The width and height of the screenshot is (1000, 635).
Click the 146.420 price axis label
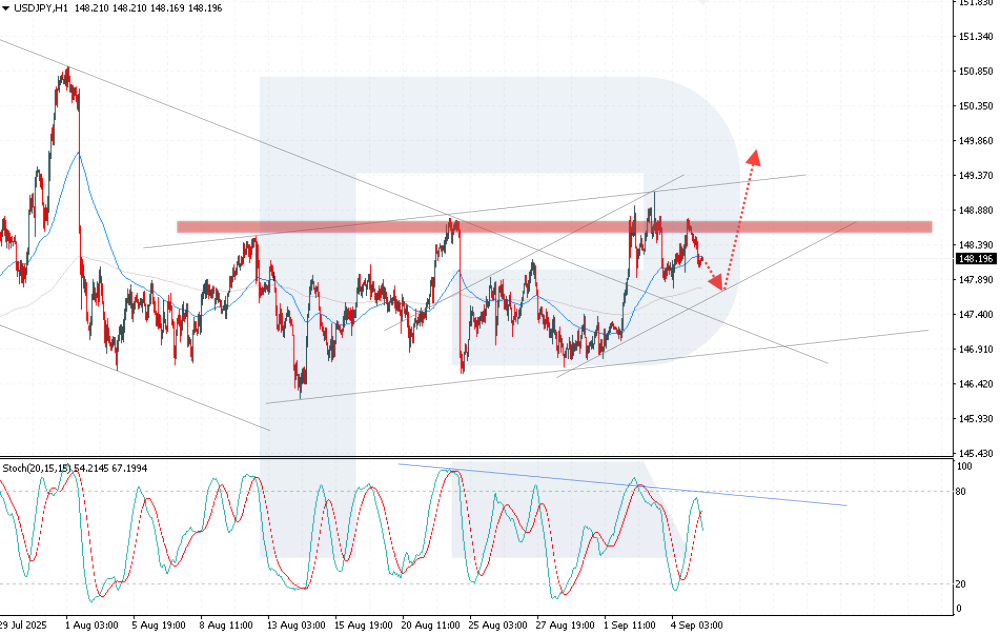tap(974, 384)
